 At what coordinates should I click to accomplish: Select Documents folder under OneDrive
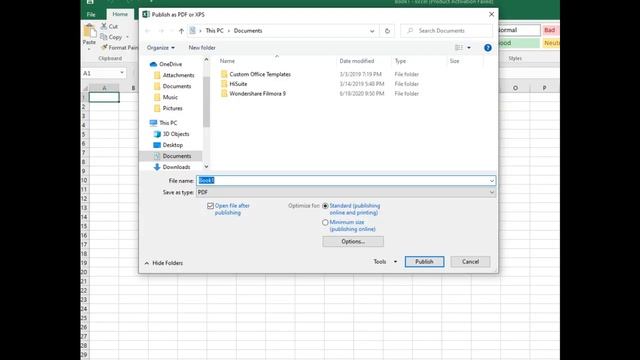173,86
